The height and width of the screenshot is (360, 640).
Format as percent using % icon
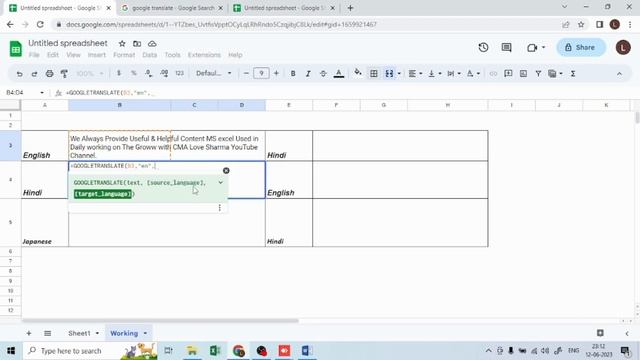click(x=133, y=73)
